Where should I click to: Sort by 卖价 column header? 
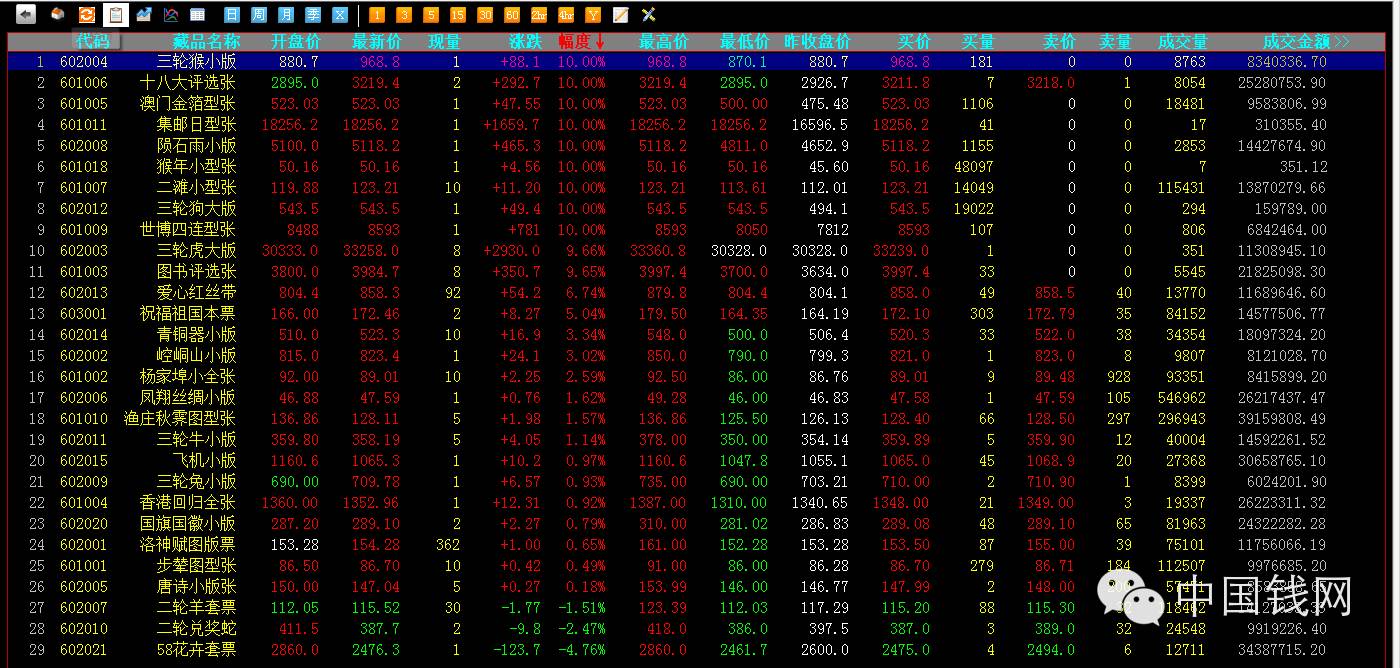(x=1060, y=42)
